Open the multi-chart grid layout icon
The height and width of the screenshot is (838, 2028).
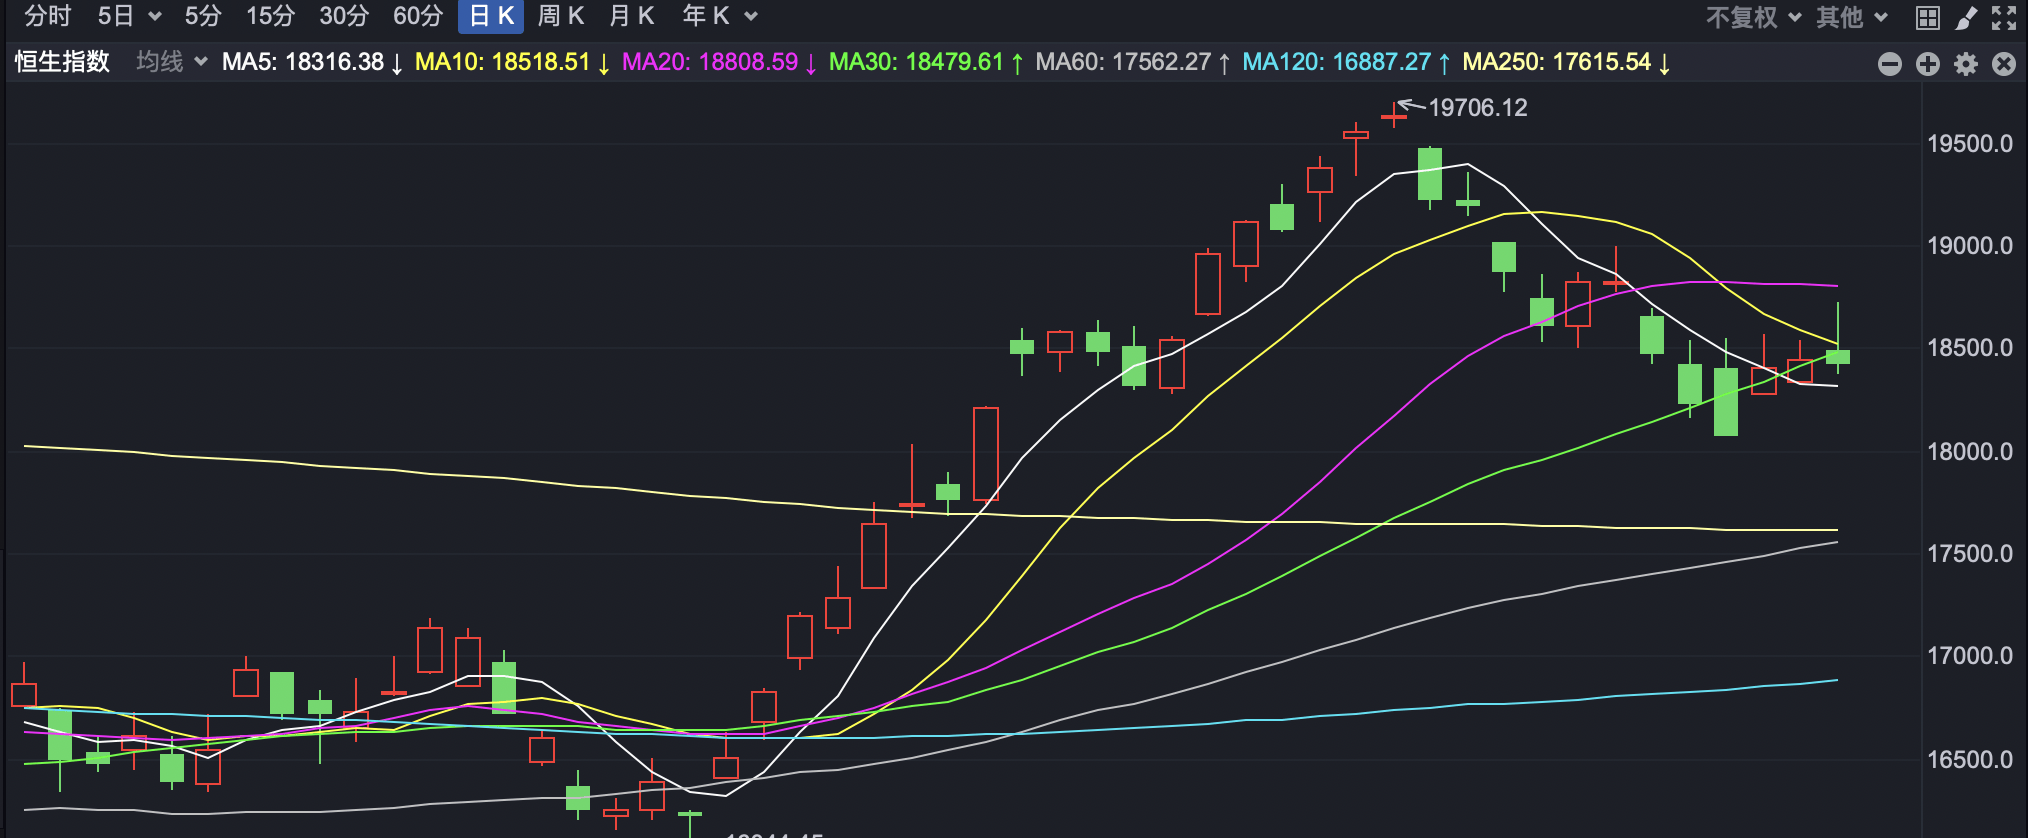click(x=1927, y=17)
